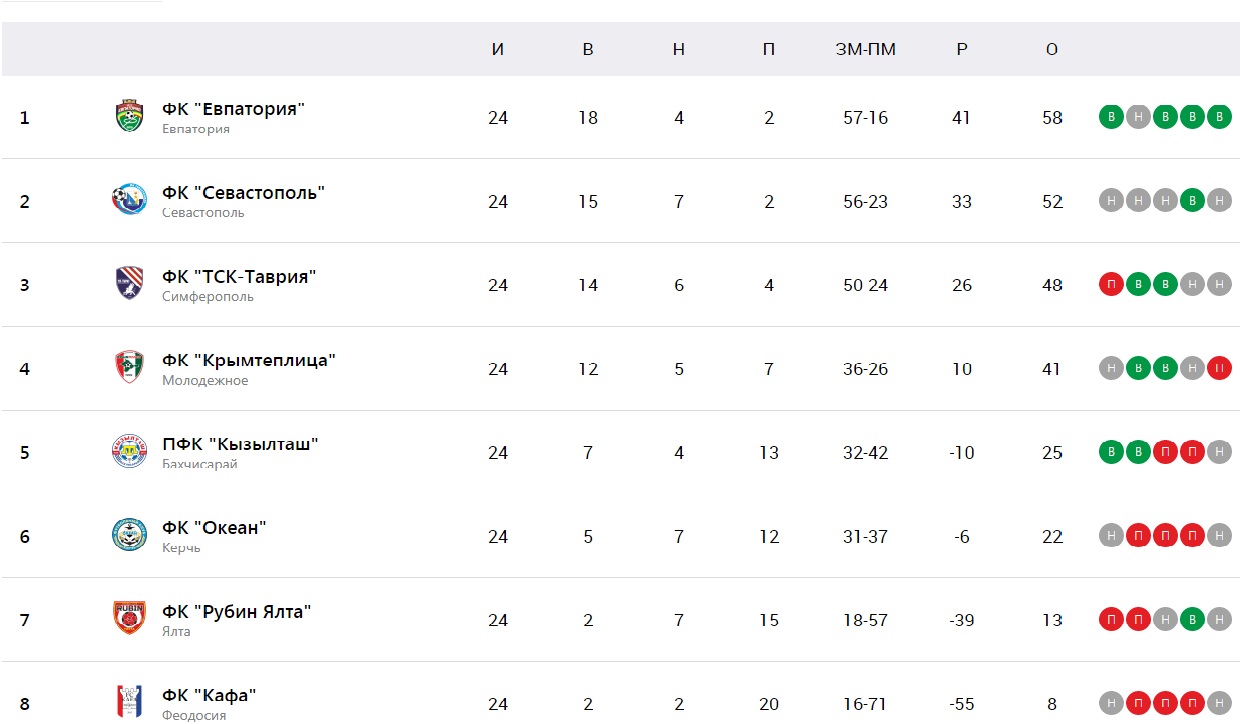This screenshot has width=1240, height=724.
Task: Select the Kyzyltash round club logo
Action: pos(129,452)
